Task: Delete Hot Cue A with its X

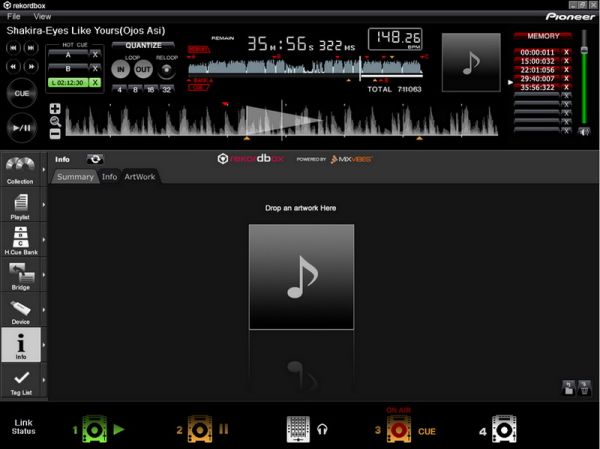Action: click(95, 55)
